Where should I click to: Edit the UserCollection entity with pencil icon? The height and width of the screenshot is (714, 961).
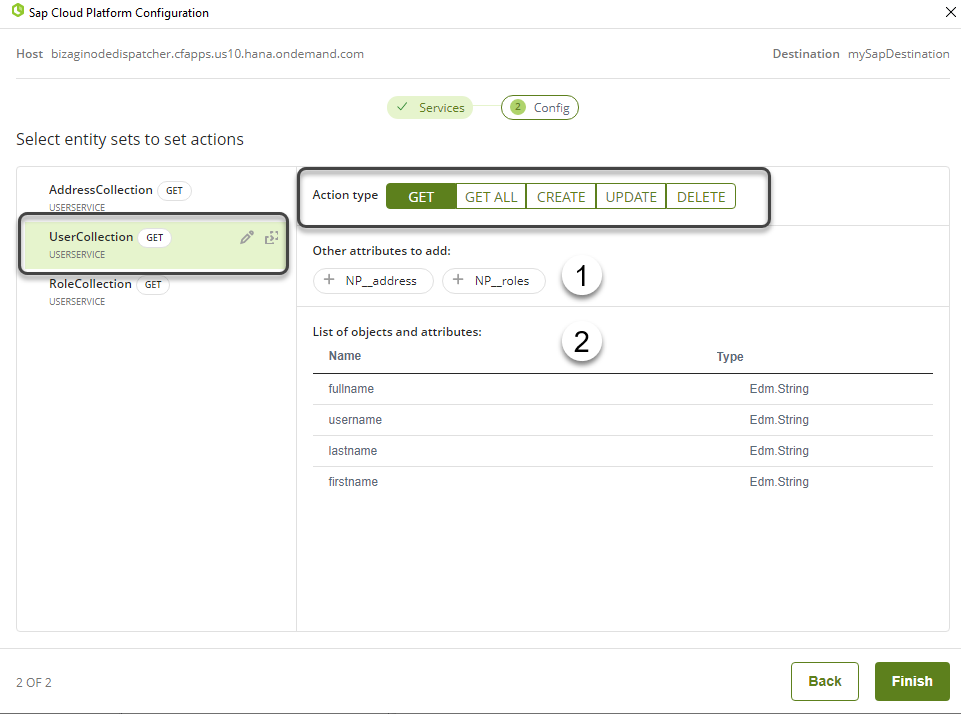tap(247, 238)
